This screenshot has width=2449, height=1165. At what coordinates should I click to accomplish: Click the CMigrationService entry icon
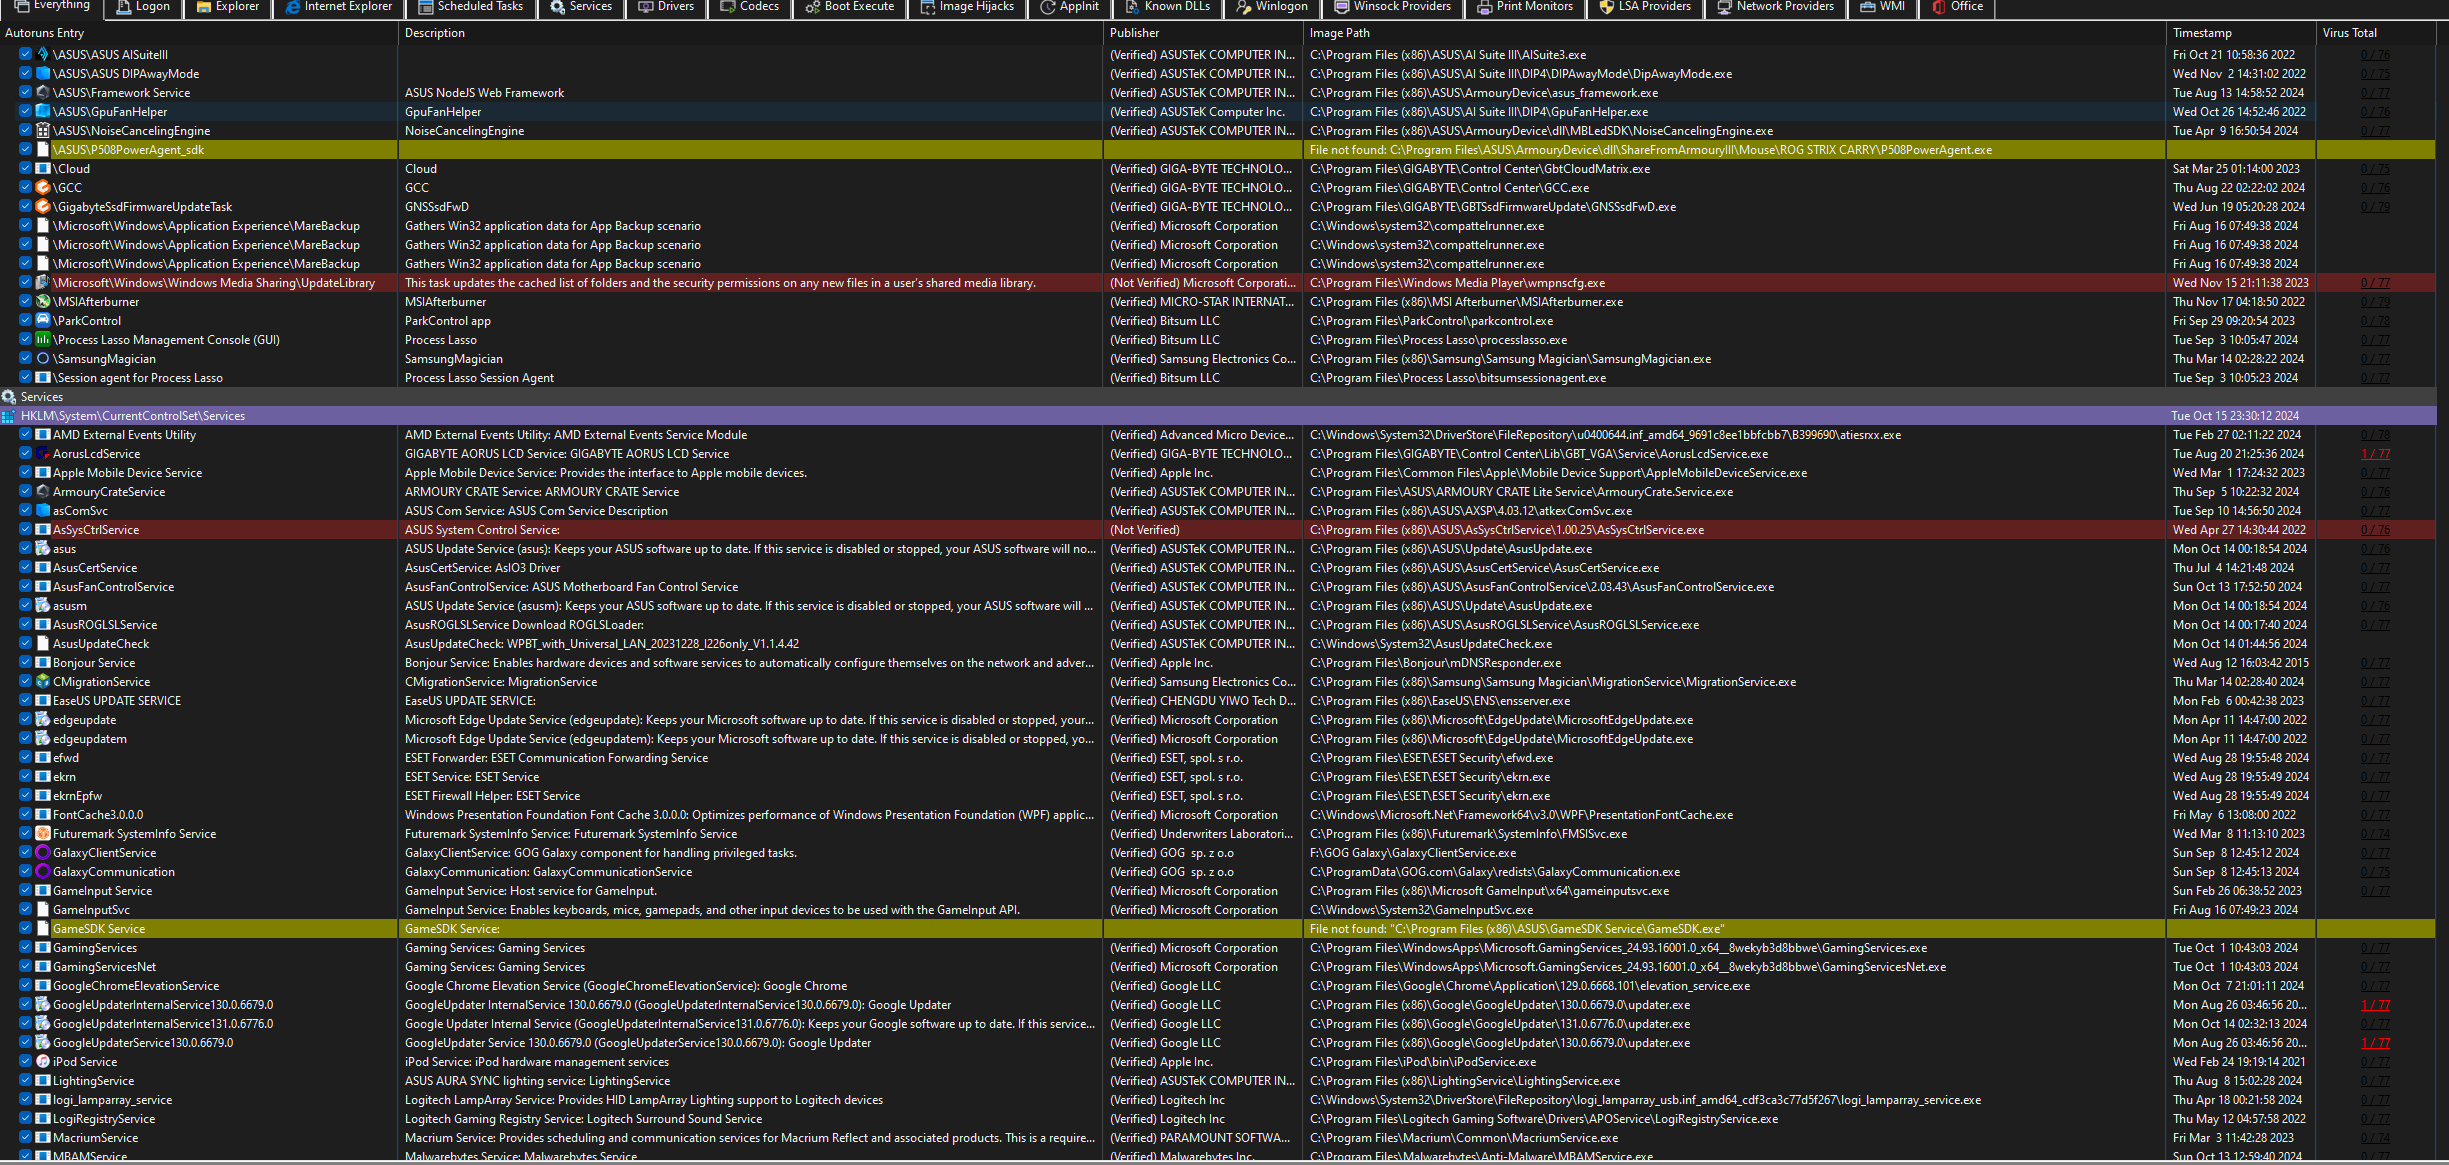pyautogui.click(x=43, y=682)
